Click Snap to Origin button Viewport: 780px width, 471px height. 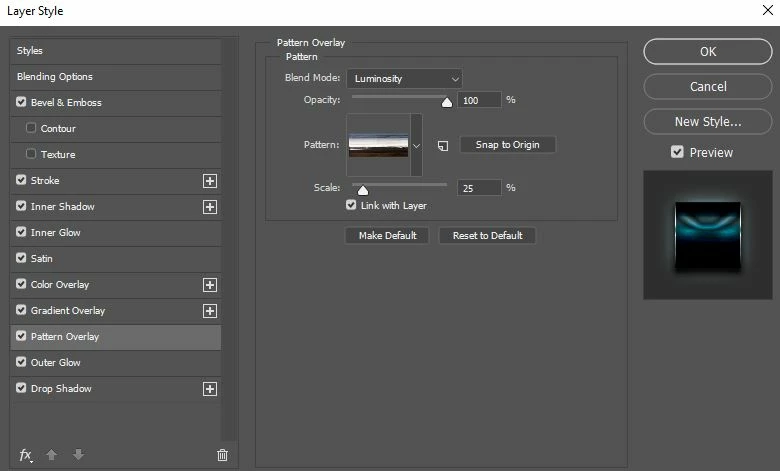[x=507, y=145]
